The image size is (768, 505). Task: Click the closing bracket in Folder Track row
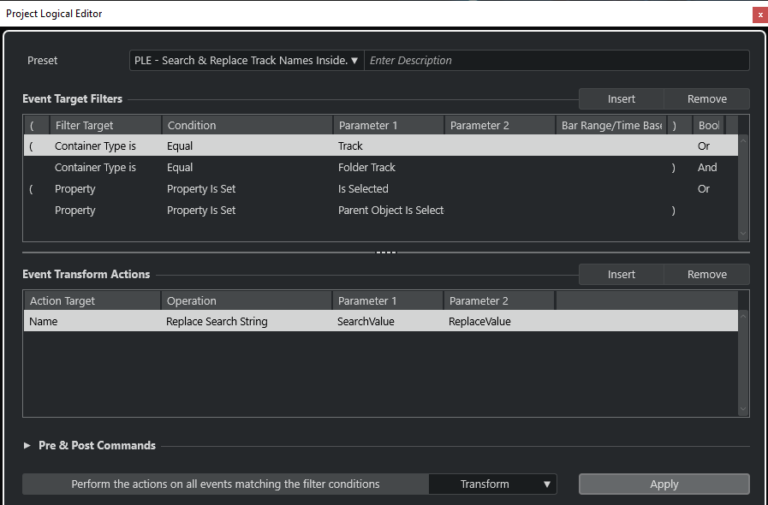coord(673,168)
